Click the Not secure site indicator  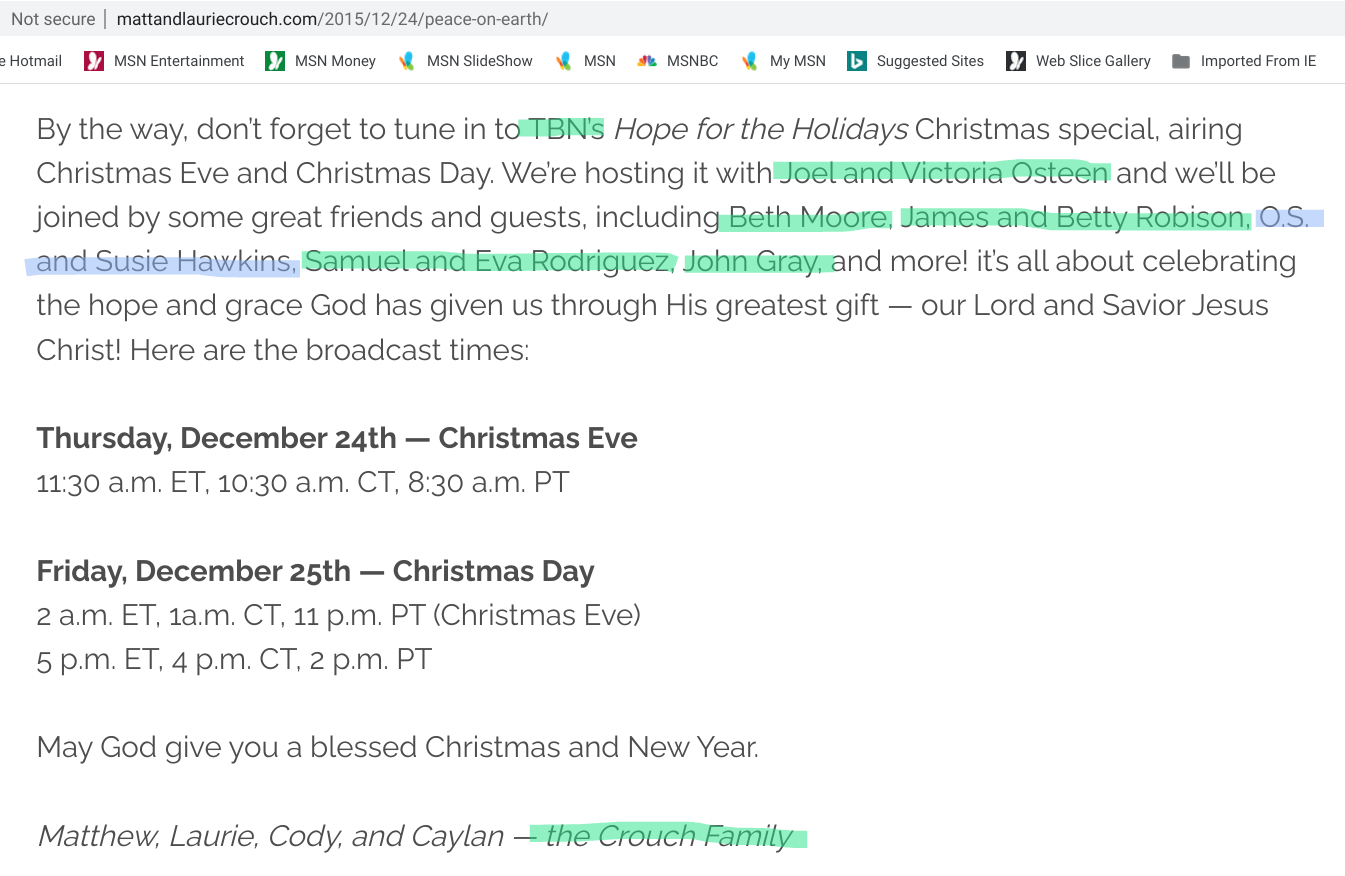[x=52, y=19]
